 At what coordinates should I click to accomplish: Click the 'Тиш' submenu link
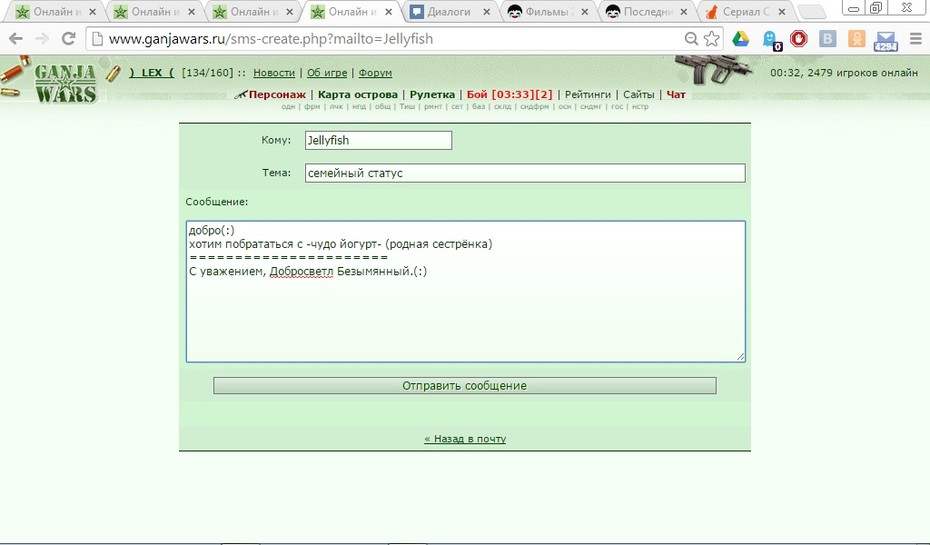pos(407,107)
